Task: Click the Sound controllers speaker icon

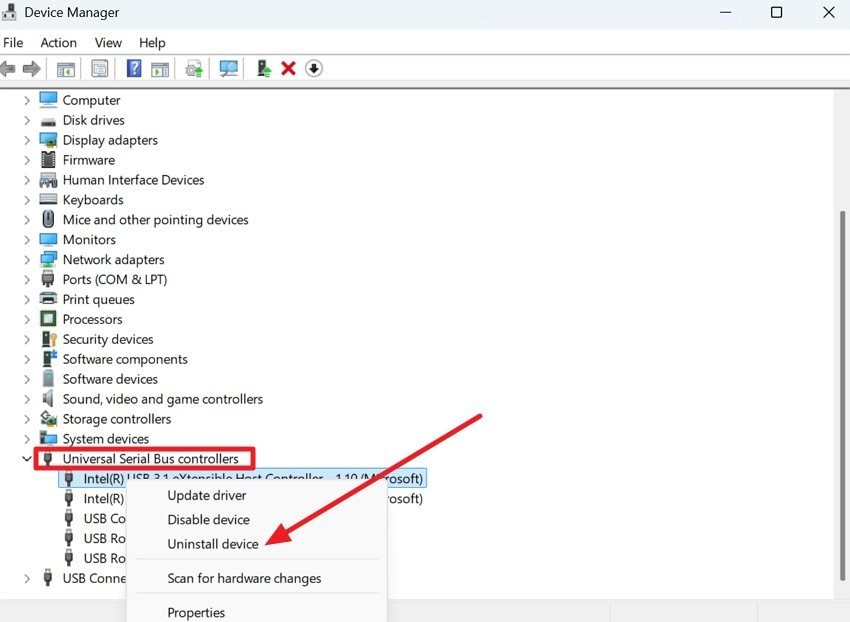Action: [48, 399]
